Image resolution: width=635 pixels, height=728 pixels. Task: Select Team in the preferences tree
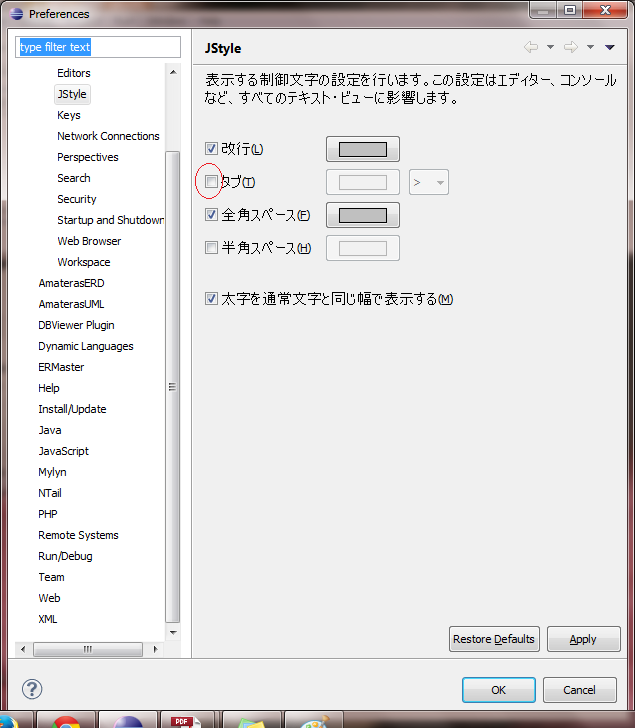point(52,577)
